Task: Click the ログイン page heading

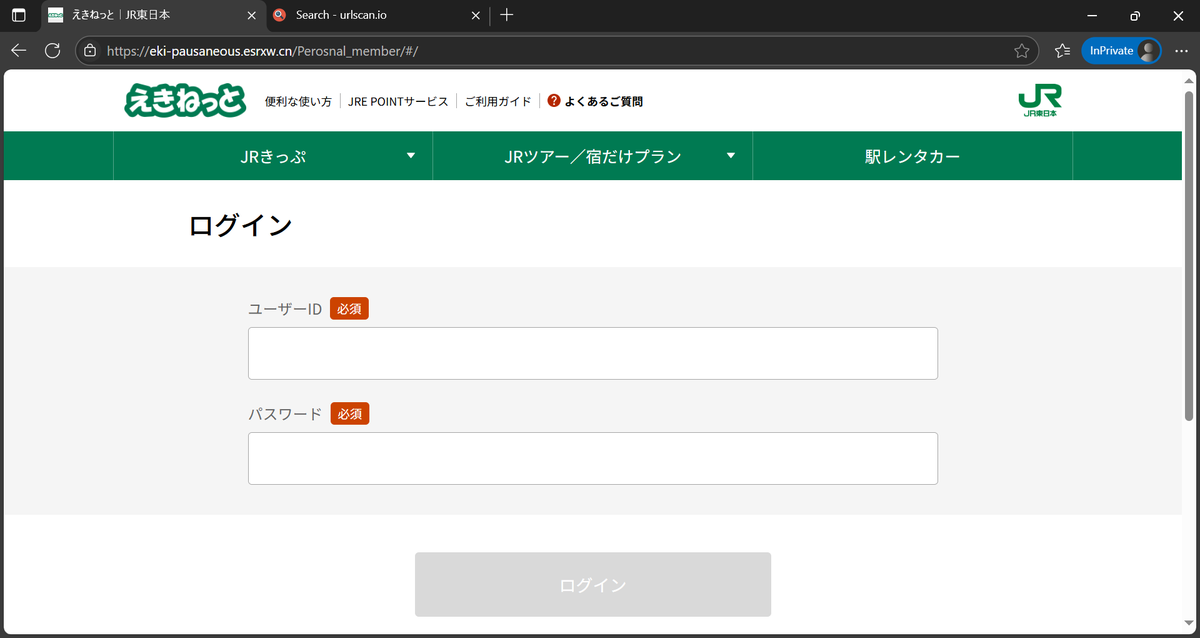Action: pyautogui.click(x=240, y=225)
